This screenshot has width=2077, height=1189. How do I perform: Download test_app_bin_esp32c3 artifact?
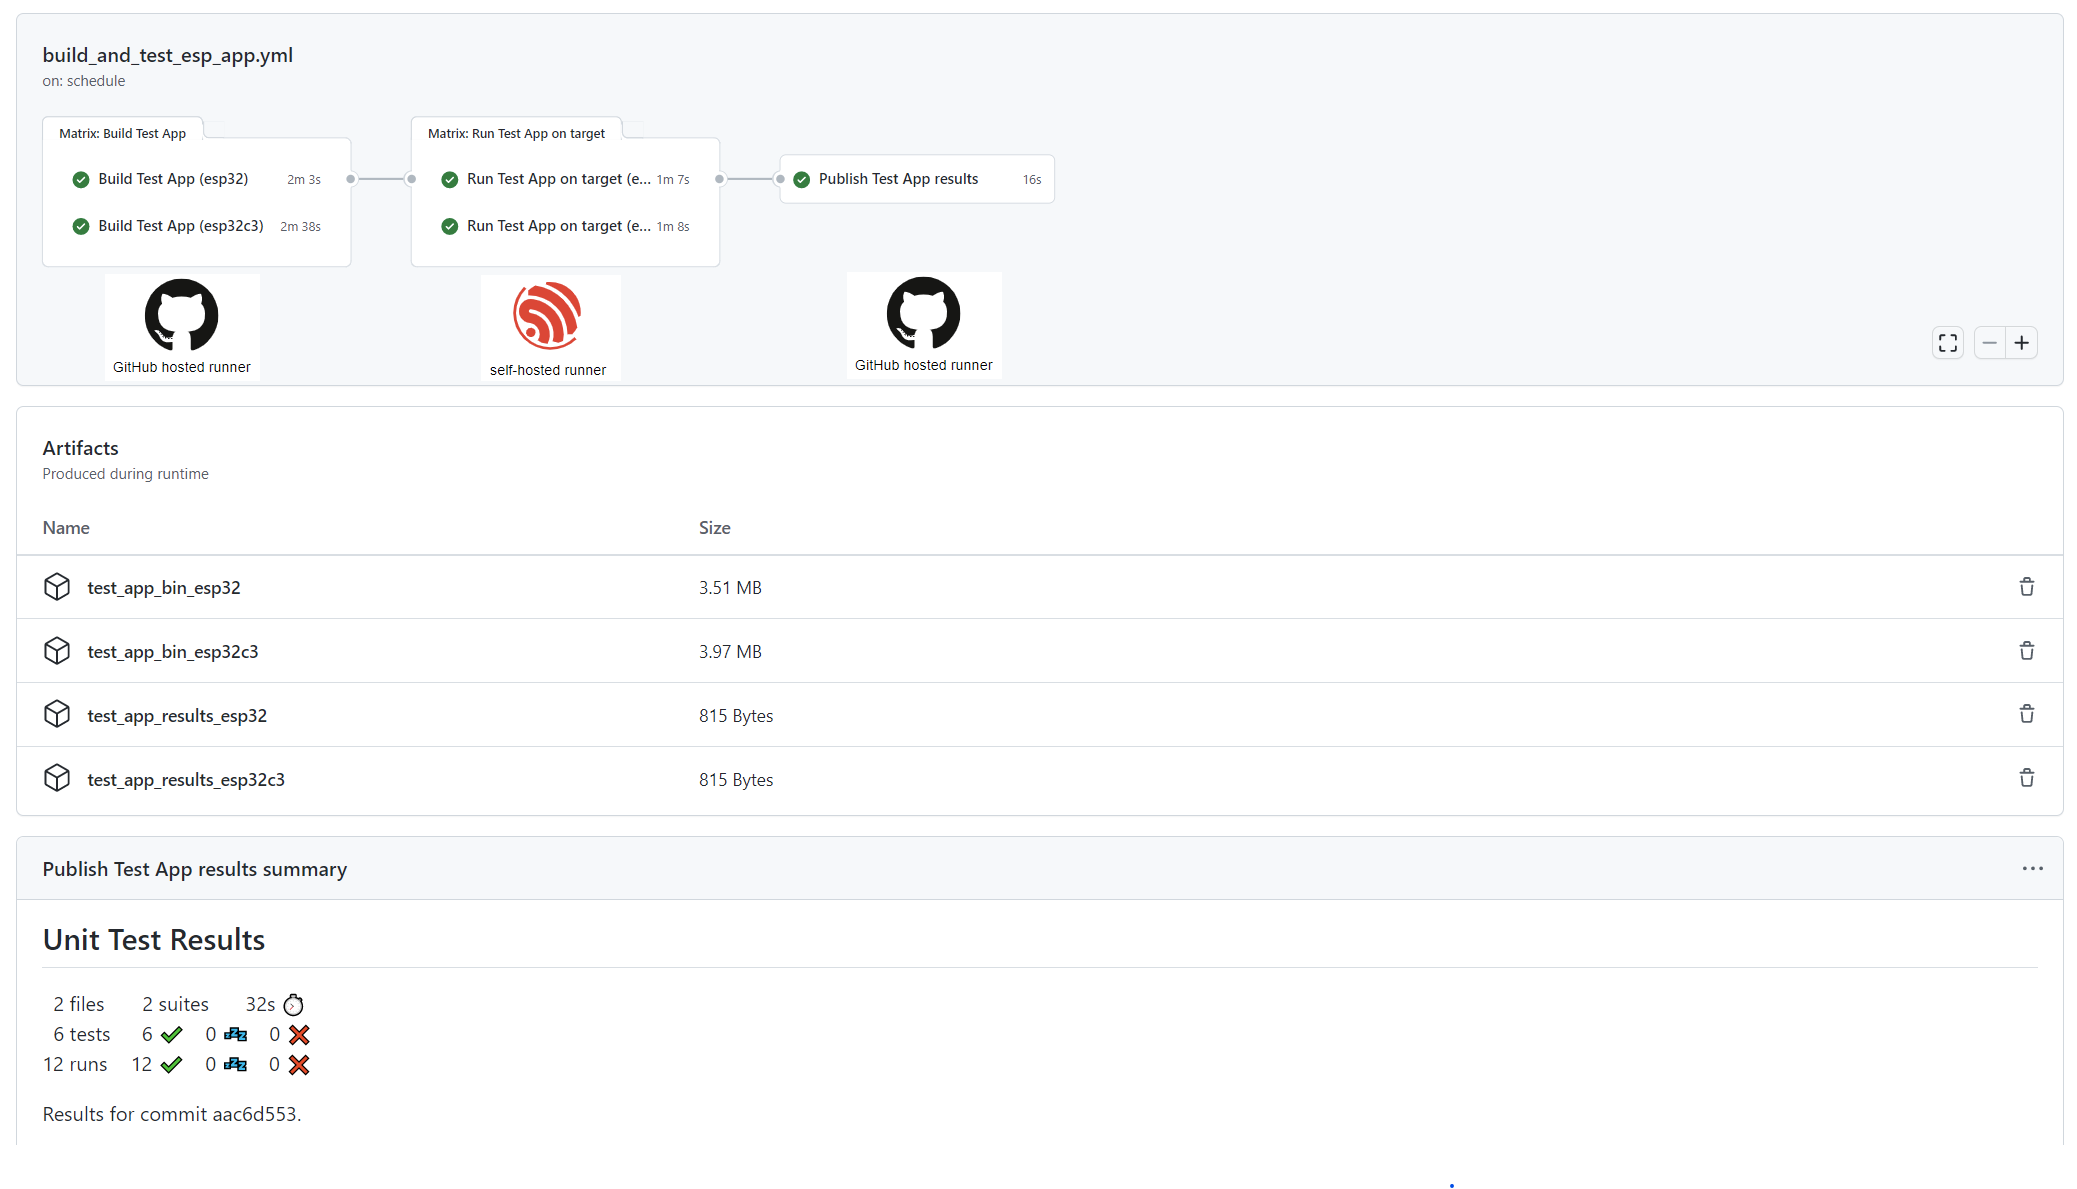[172, 652]
